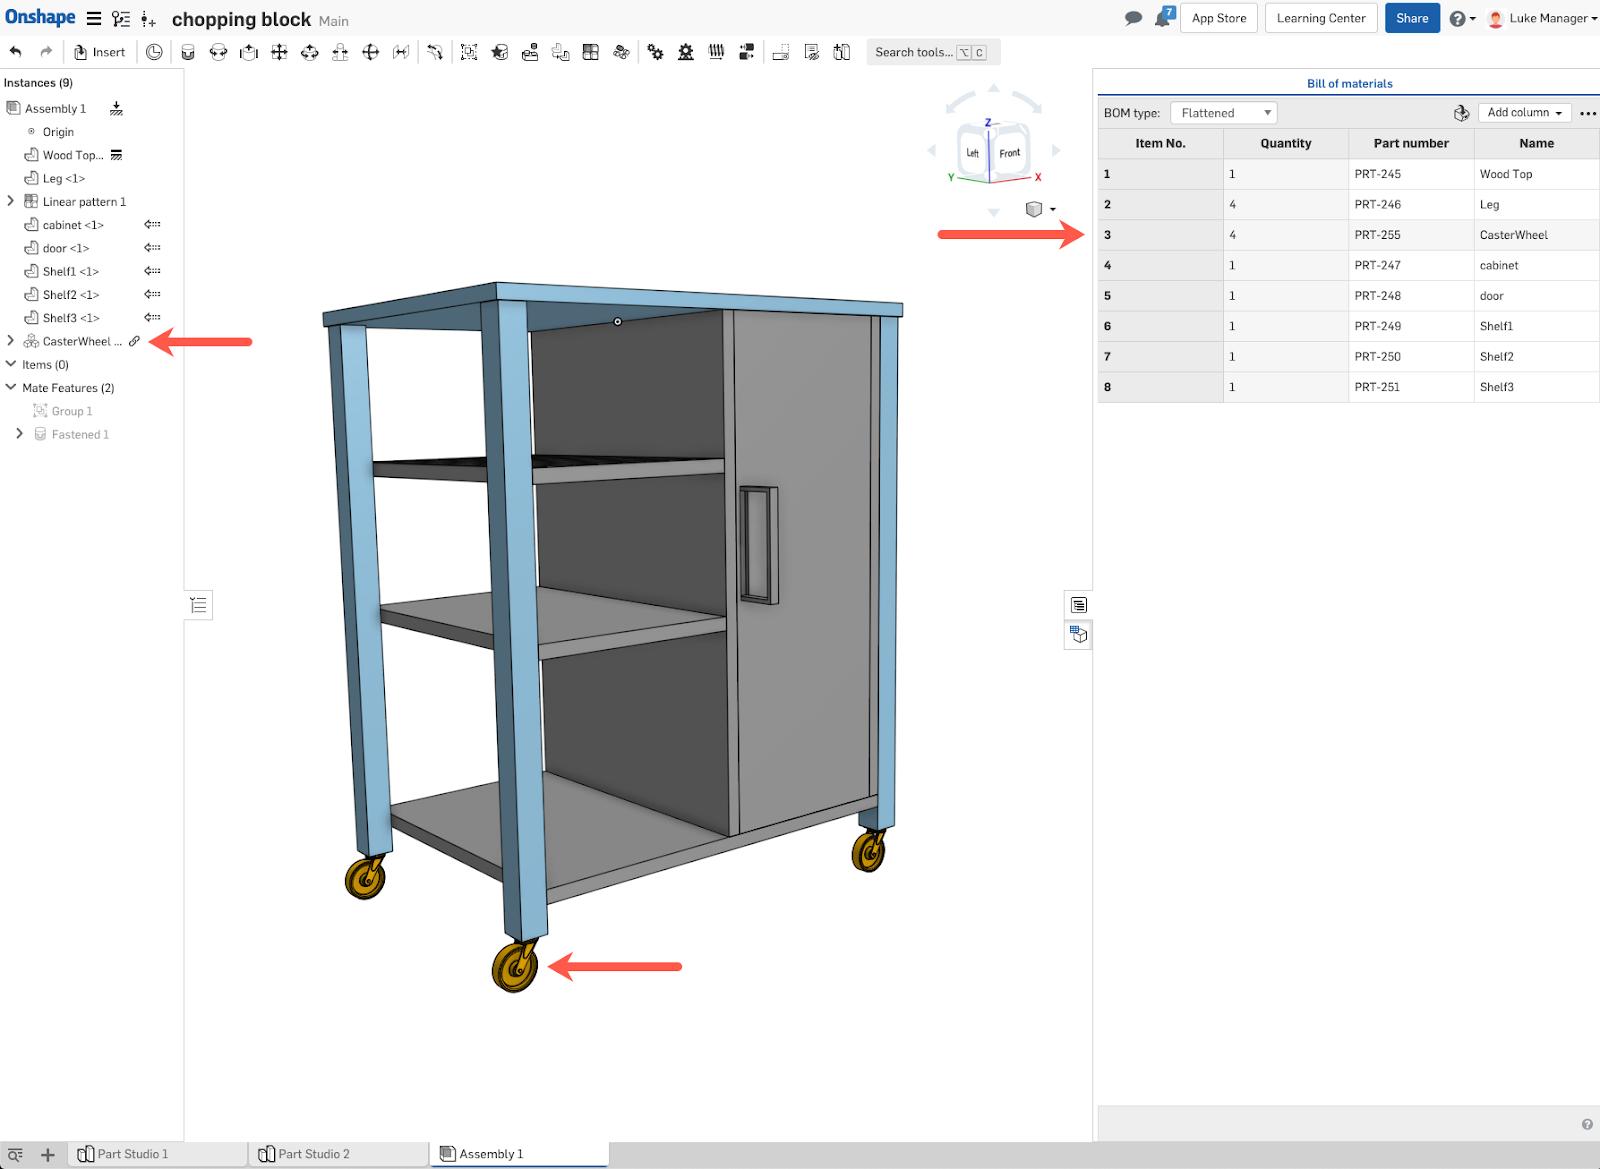1600x1169 pixels.
Task: Expand the Linear pattern 1 tree node
Action: point(11,201)
